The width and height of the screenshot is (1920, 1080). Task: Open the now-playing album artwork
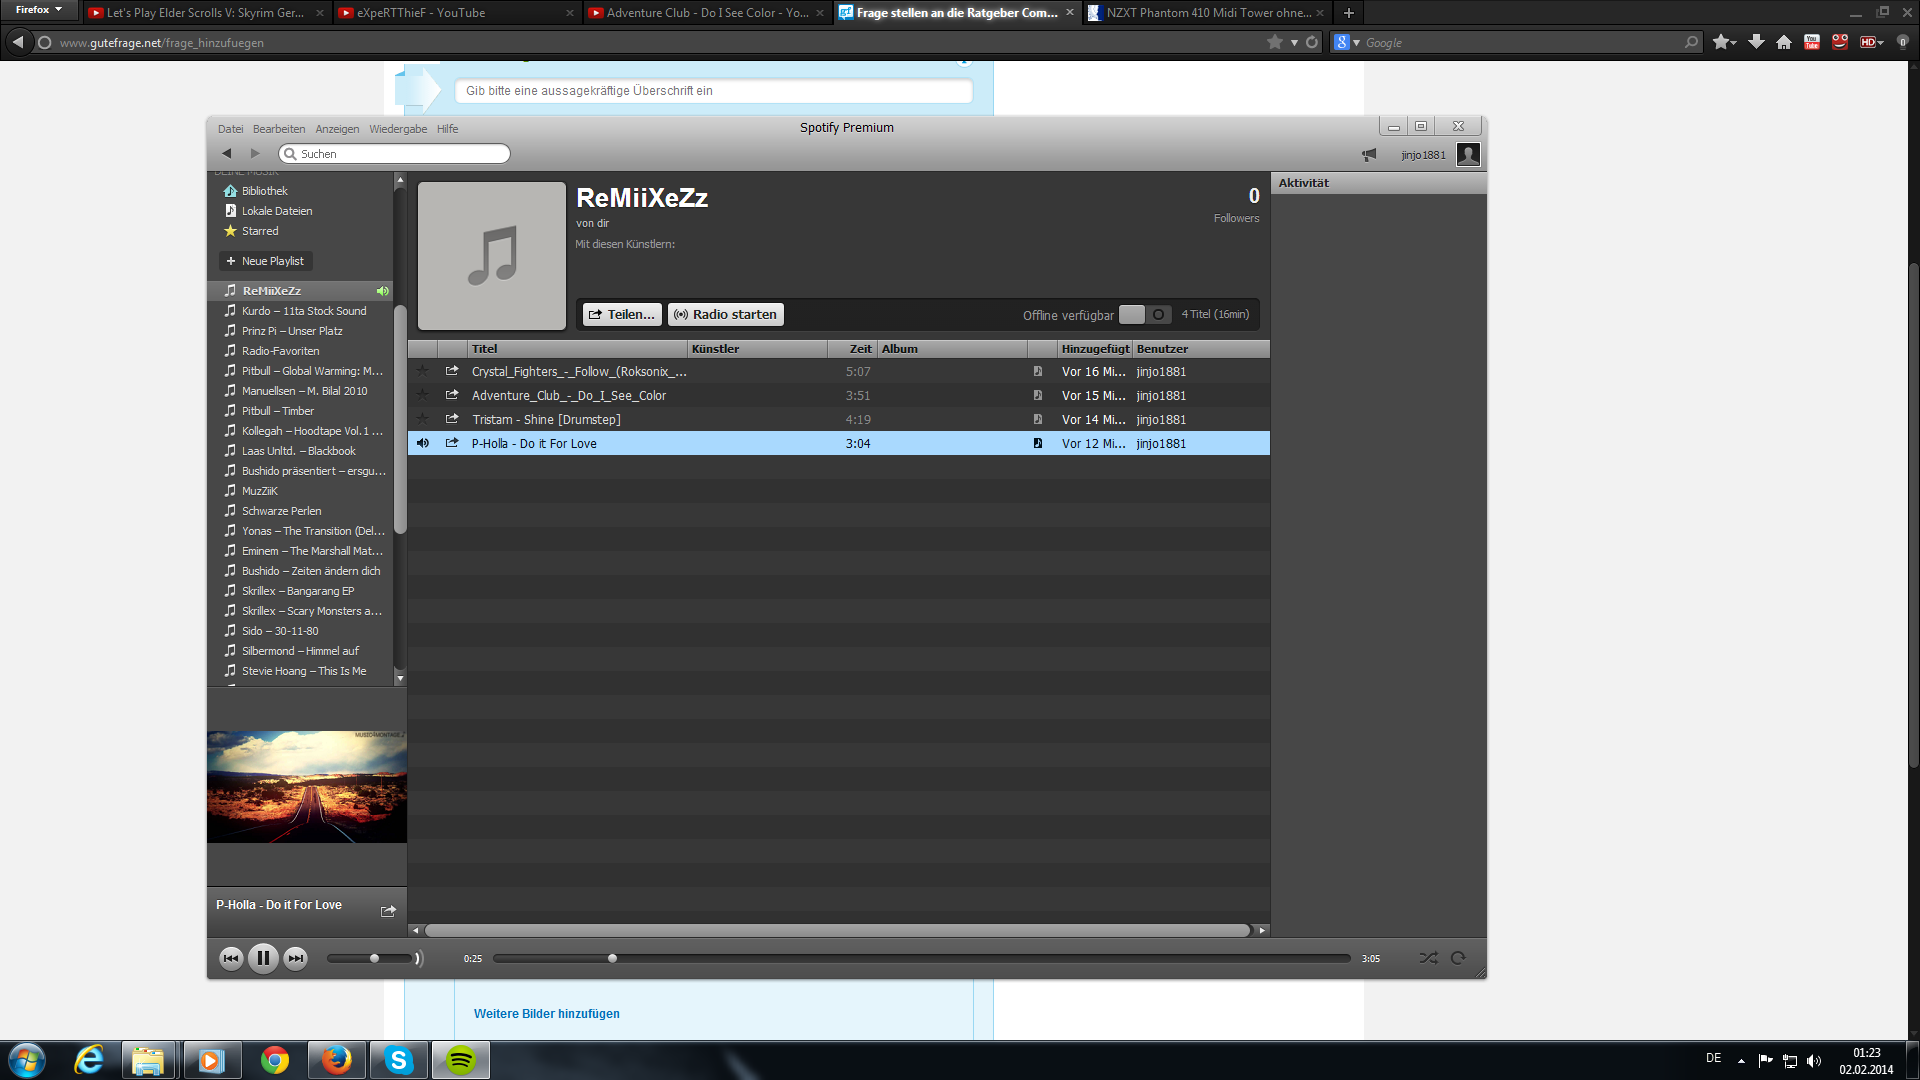coord(307,787)
